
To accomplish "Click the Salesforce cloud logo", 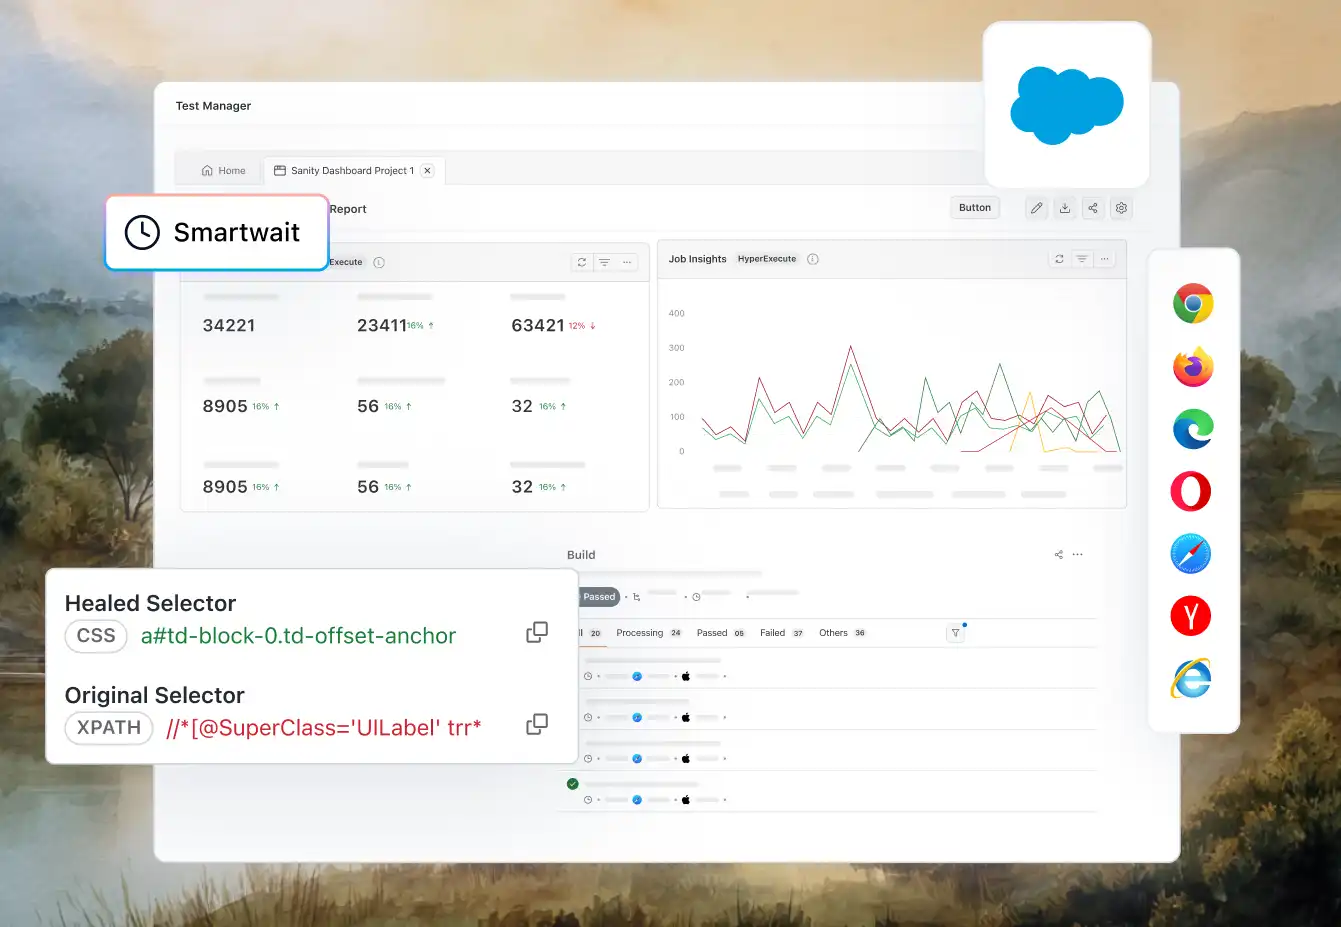I will (x=1067, y=105).
